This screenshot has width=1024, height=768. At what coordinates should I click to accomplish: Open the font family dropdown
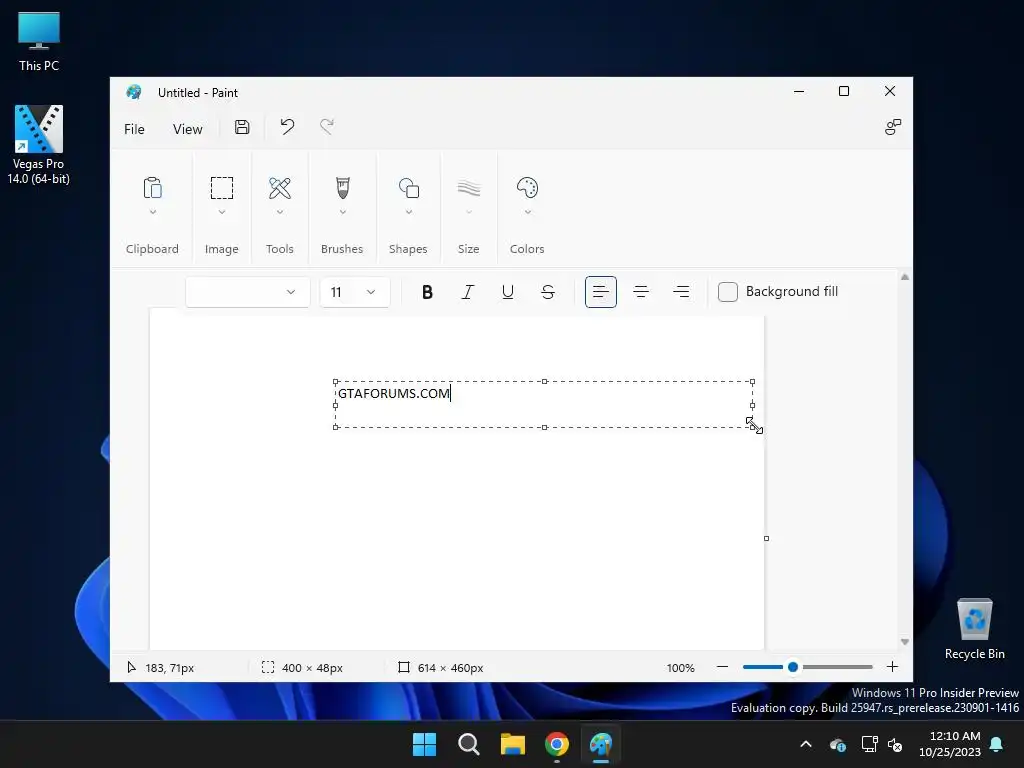coord(248,292)
